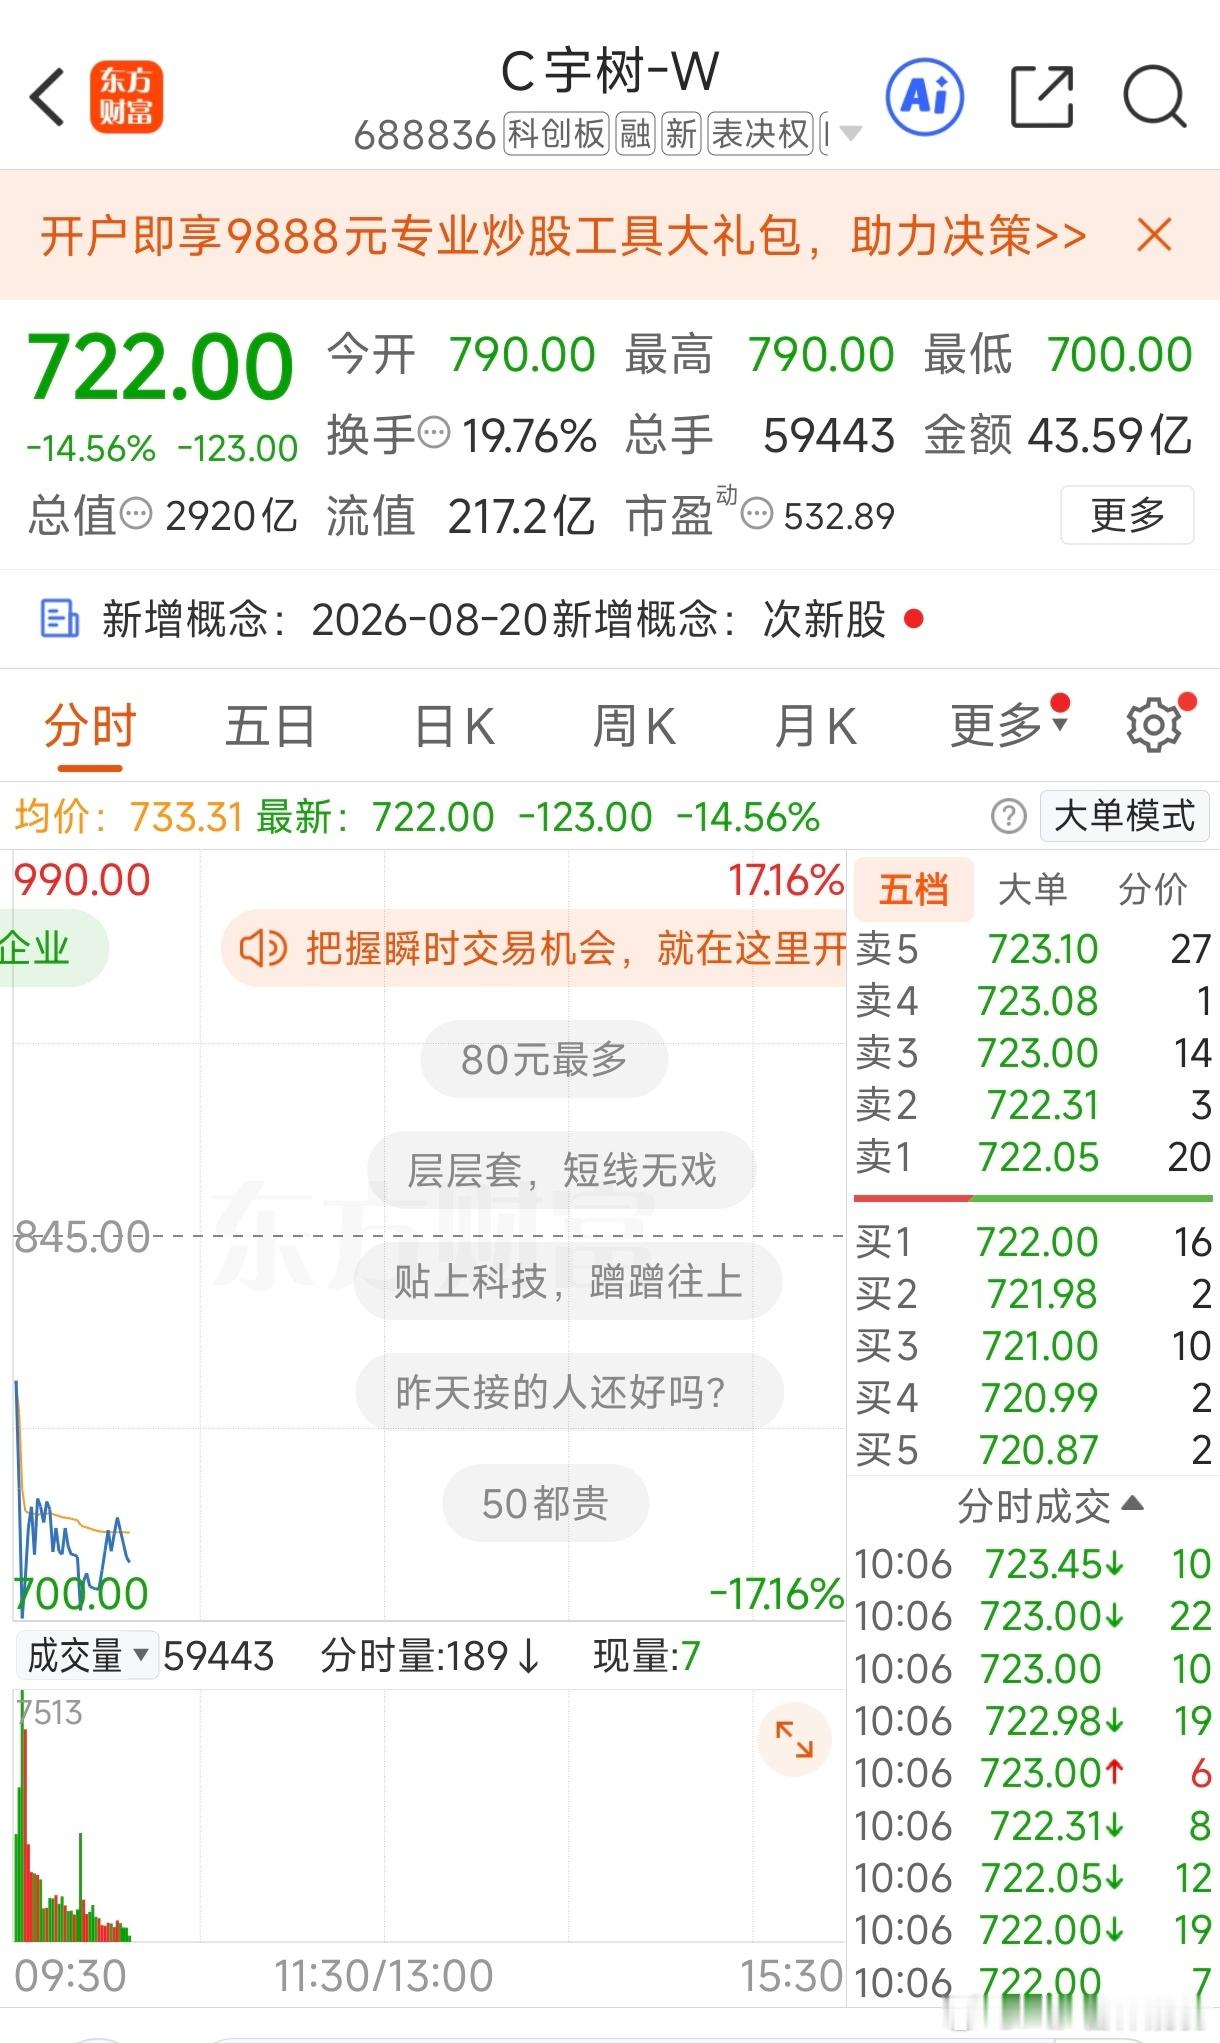Tap the 科创板 tag label
This screenshot has height=2043, width=1220.
pyautogui.click(x=556, y=133)
